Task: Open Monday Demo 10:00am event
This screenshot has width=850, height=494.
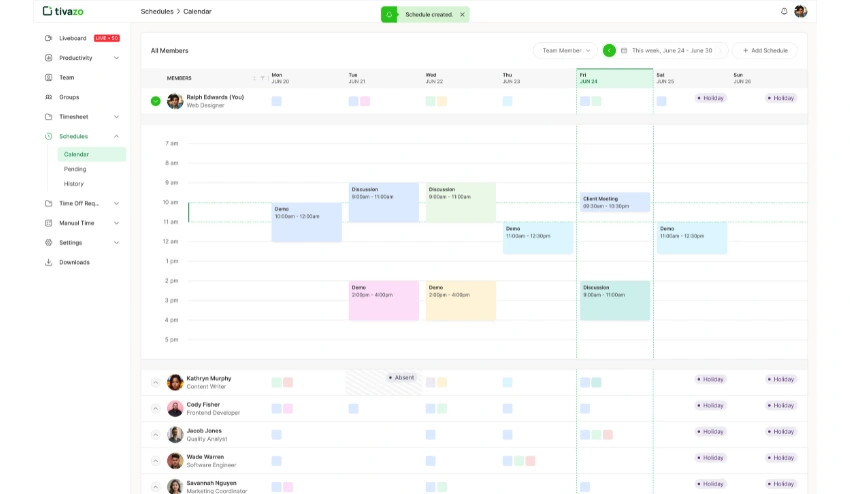Action: click(x=307, y=222)
